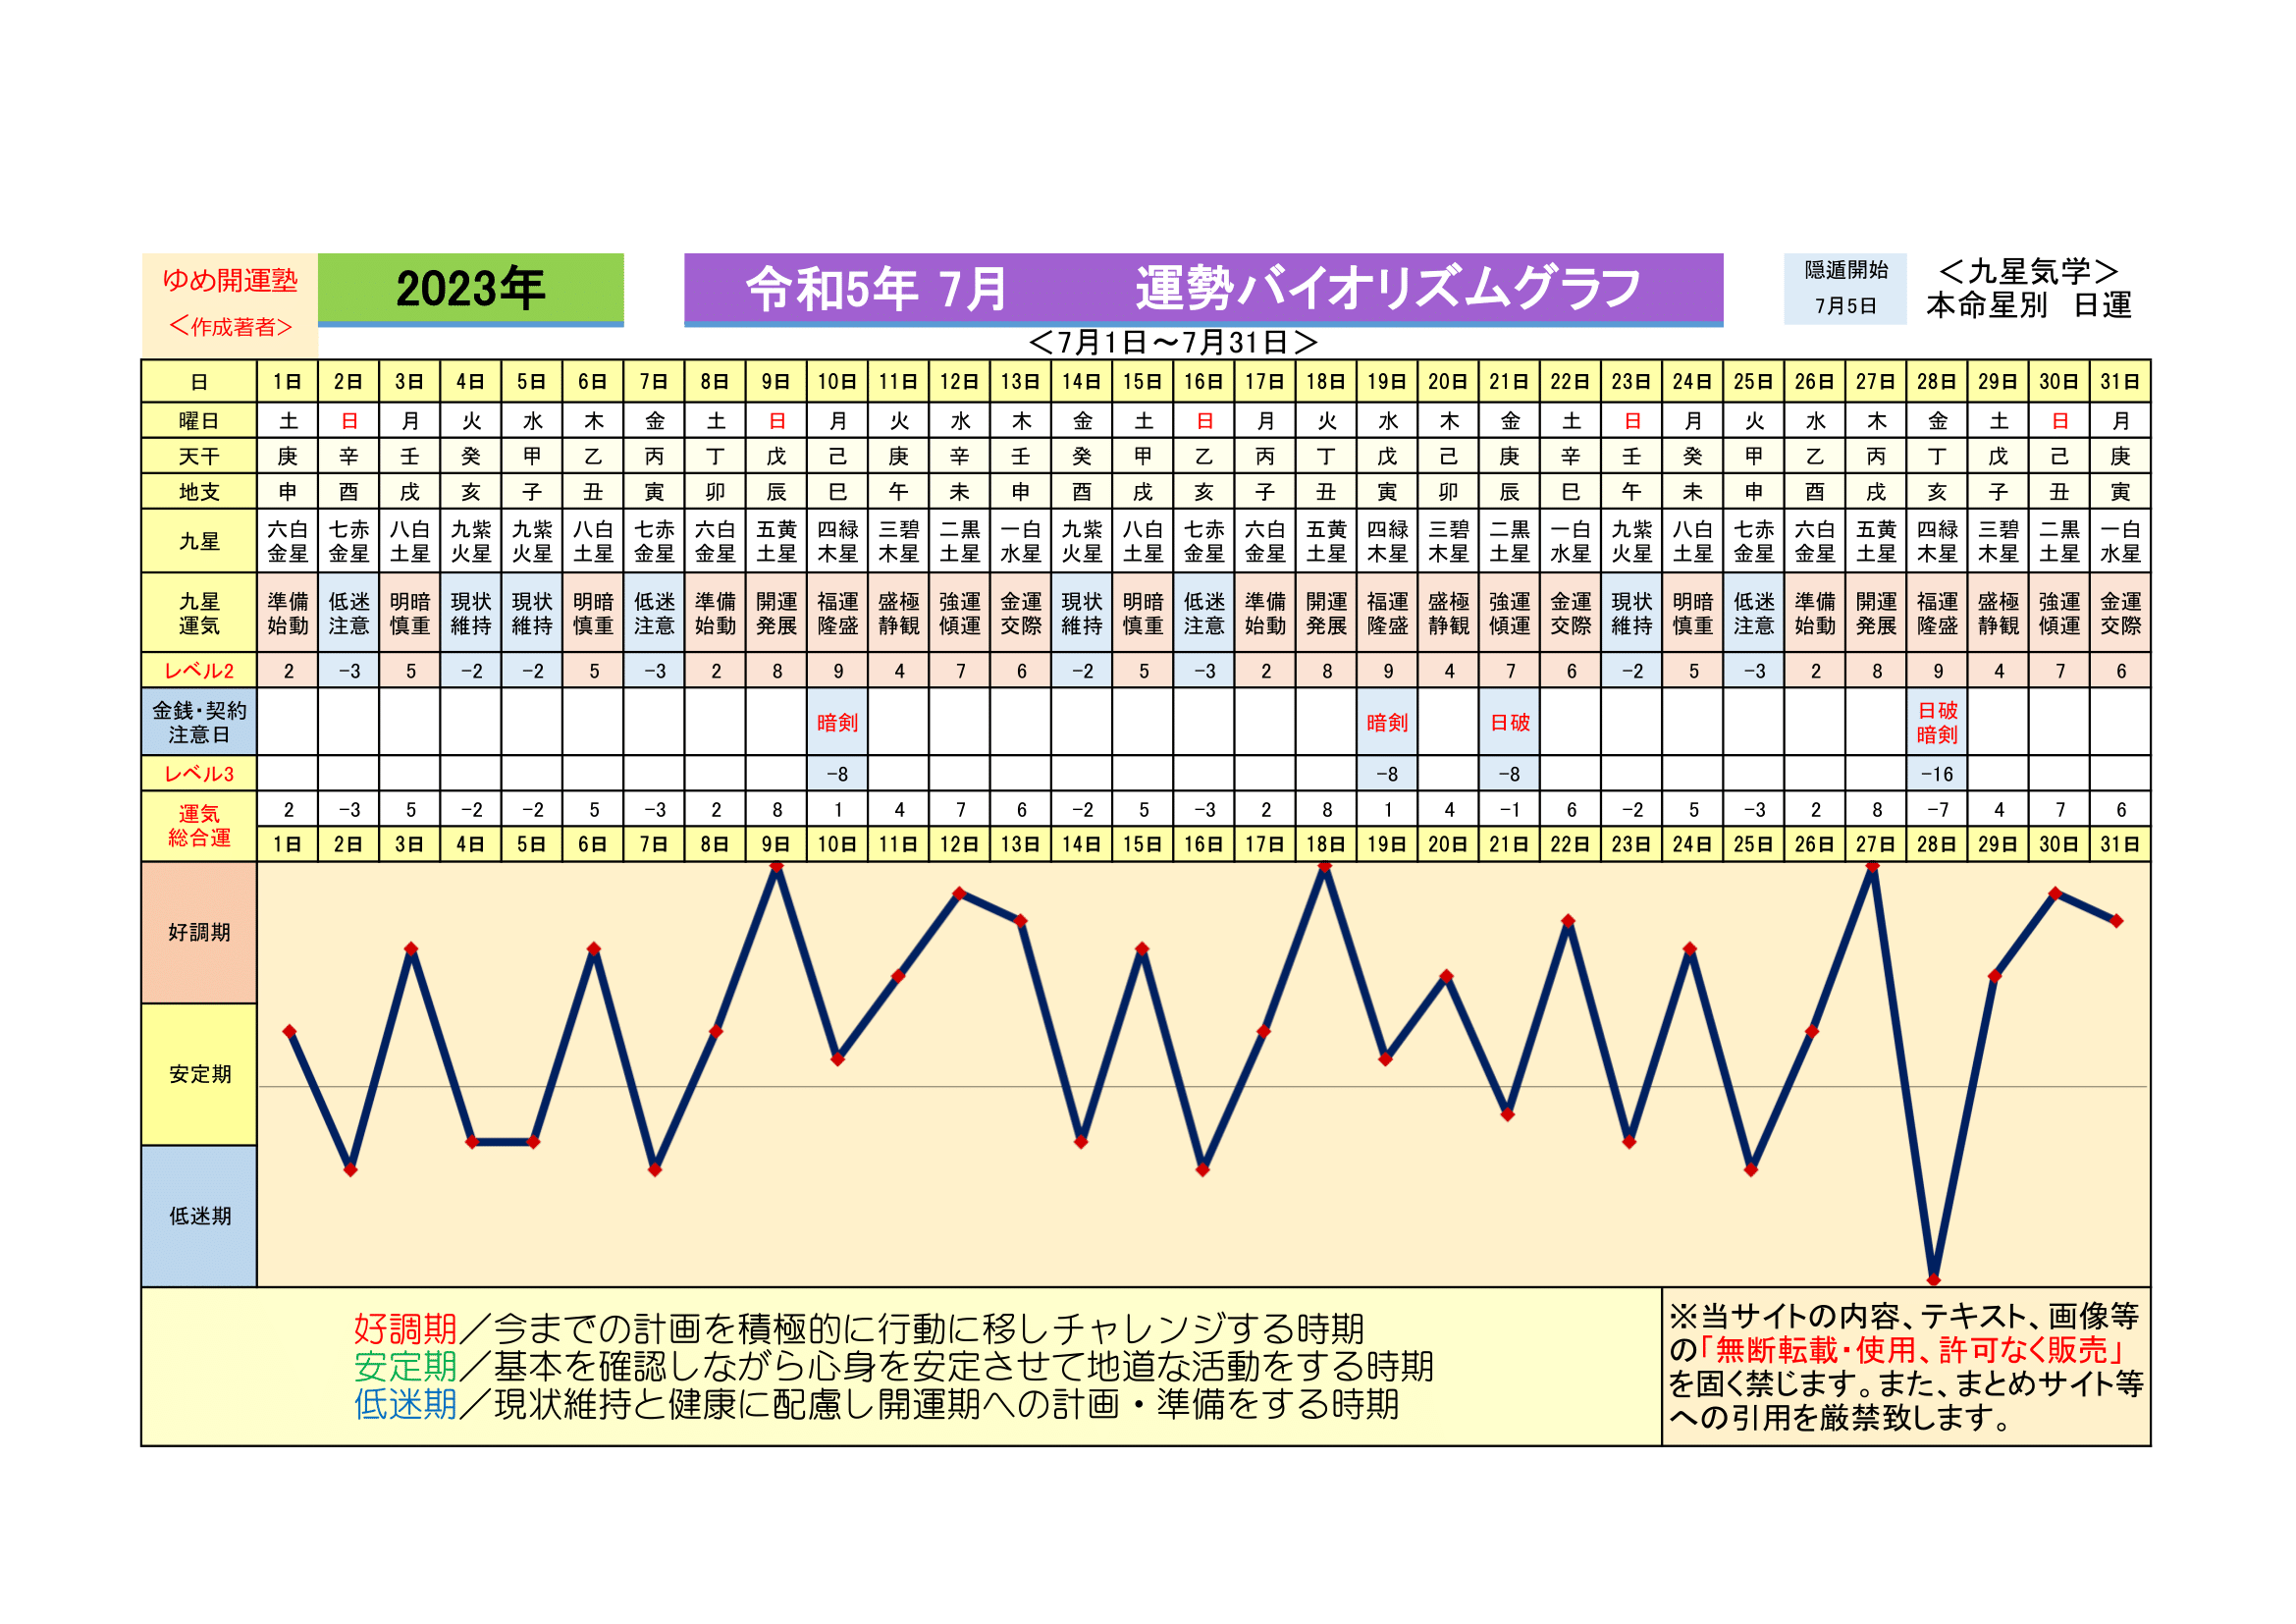Click the ゆめ開運塾 author label
Image resolution: width=2296 pixels, height=1624 pixels.
[x=230, y=281]
